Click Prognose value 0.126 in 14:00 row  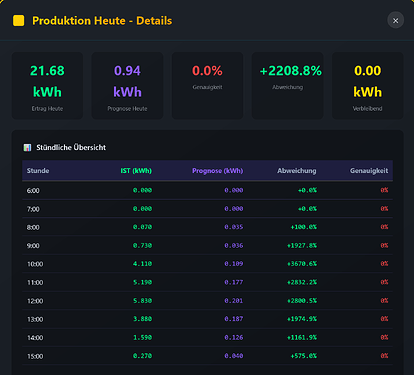pos(234,337)
